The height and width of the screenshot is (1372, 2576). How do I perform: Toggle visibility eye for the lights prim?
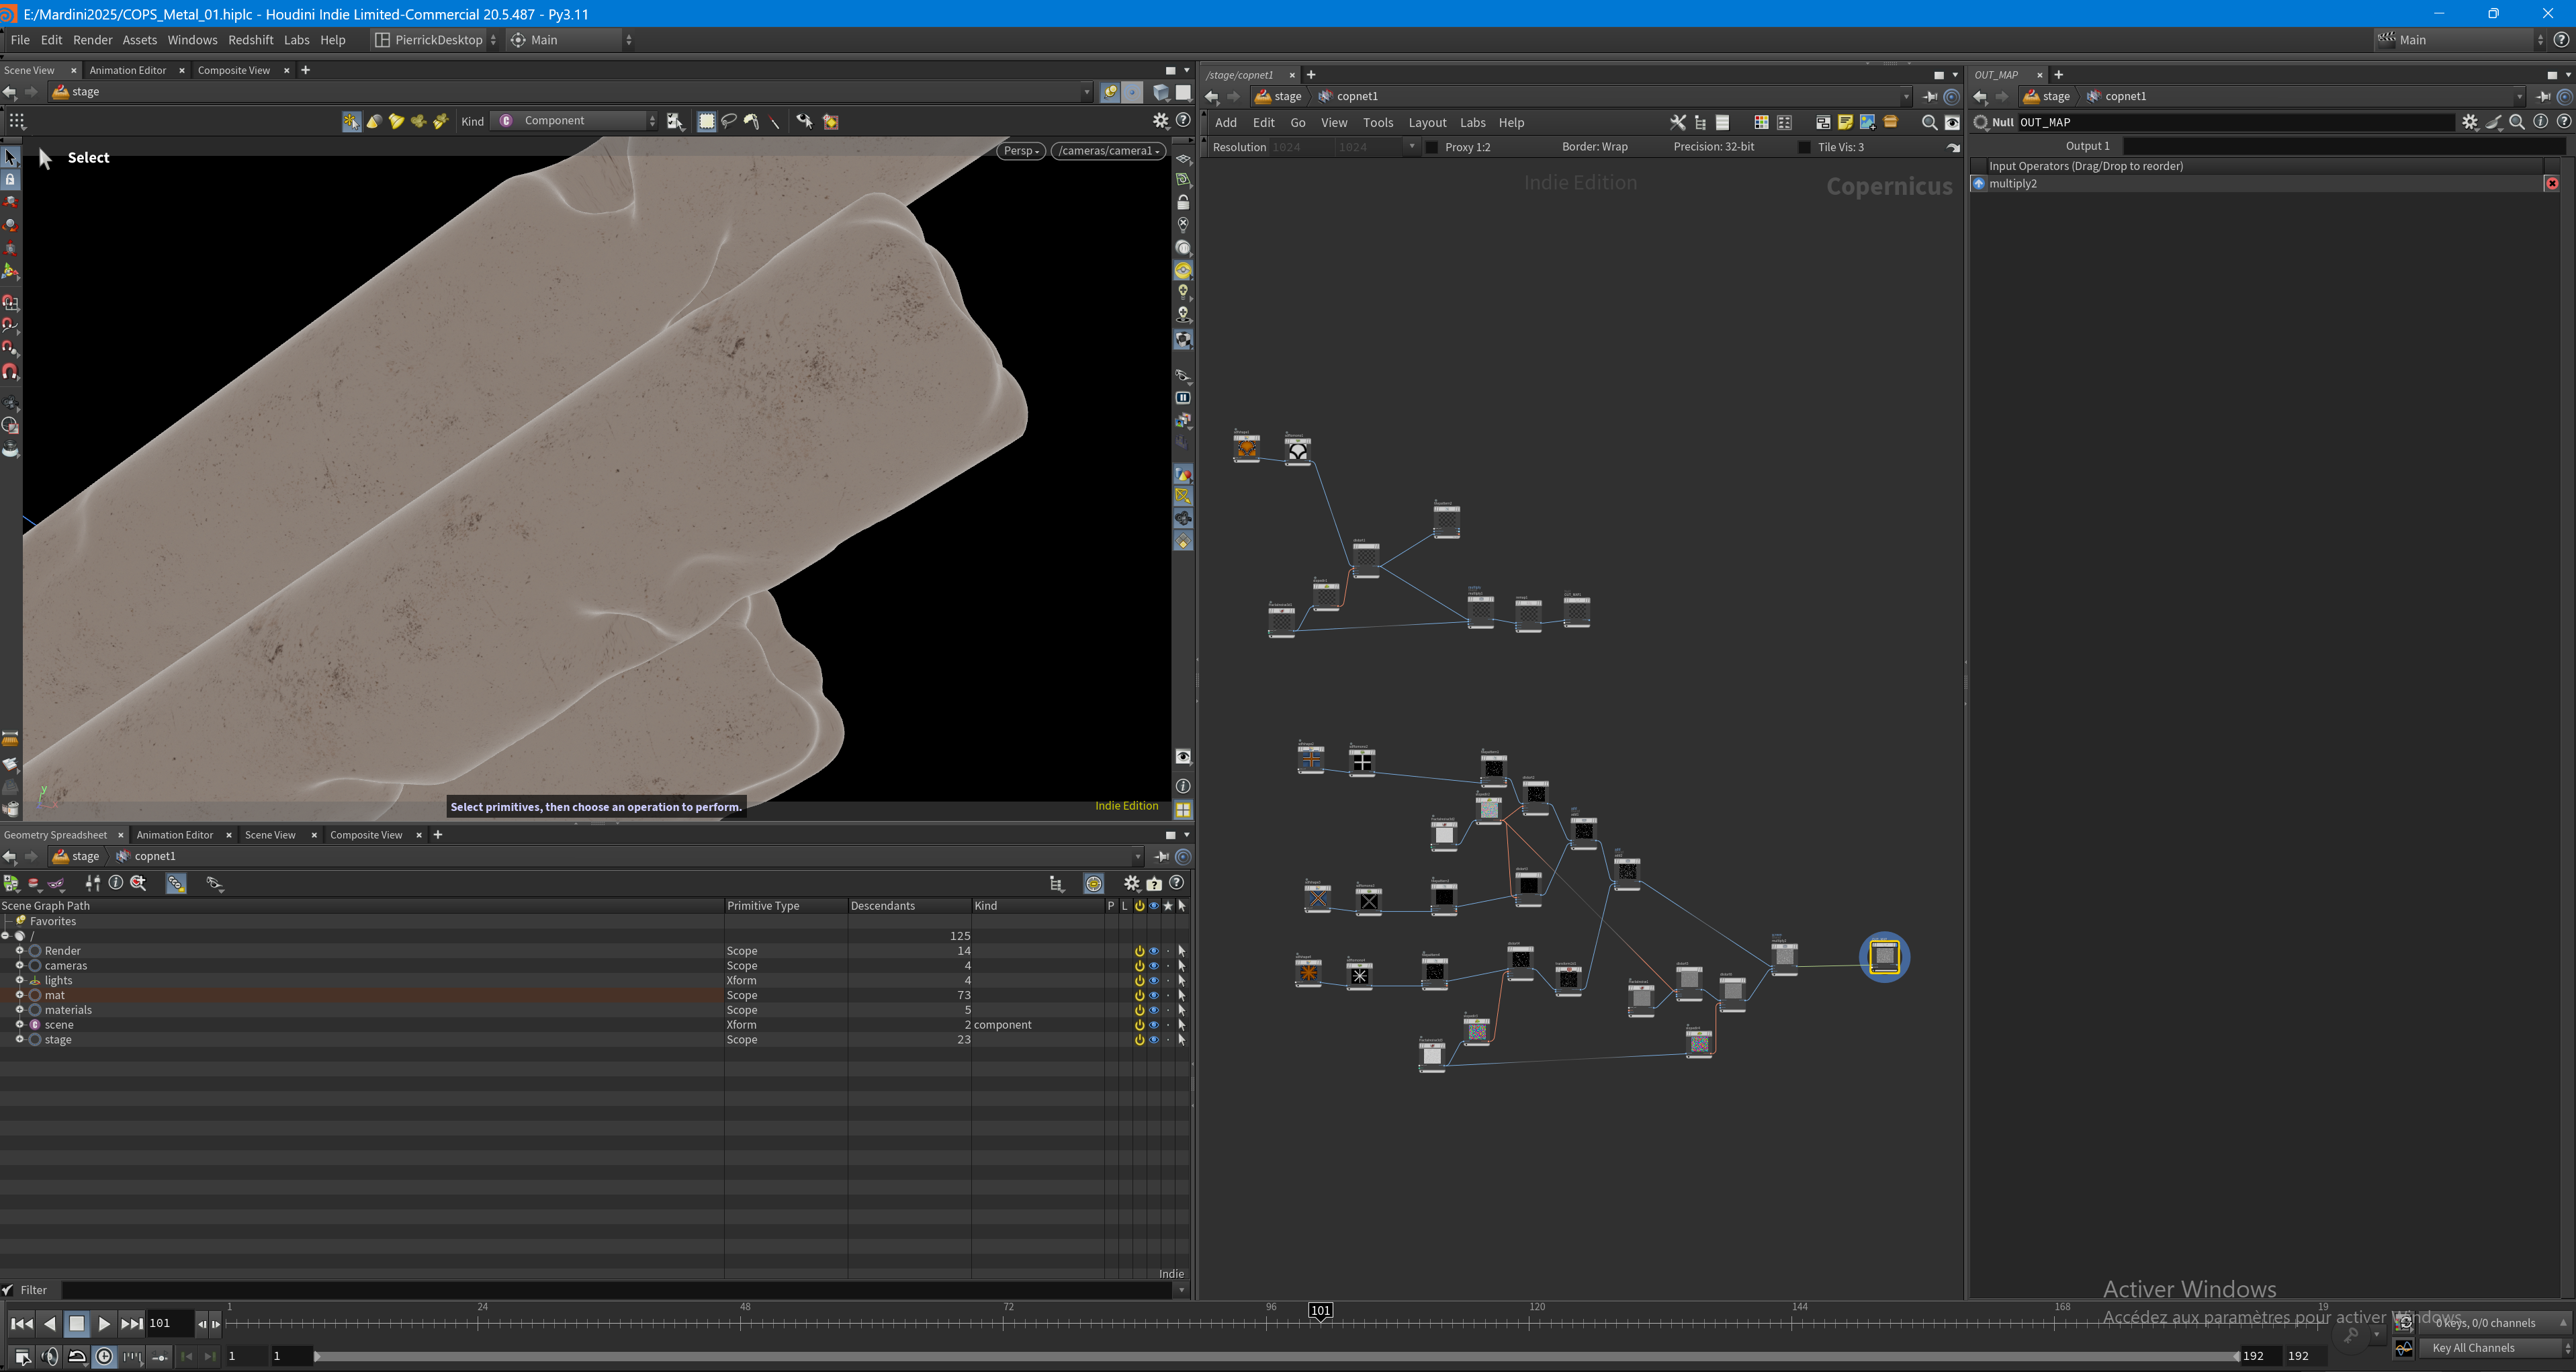pyautogui.click(x=1153, y=981)
